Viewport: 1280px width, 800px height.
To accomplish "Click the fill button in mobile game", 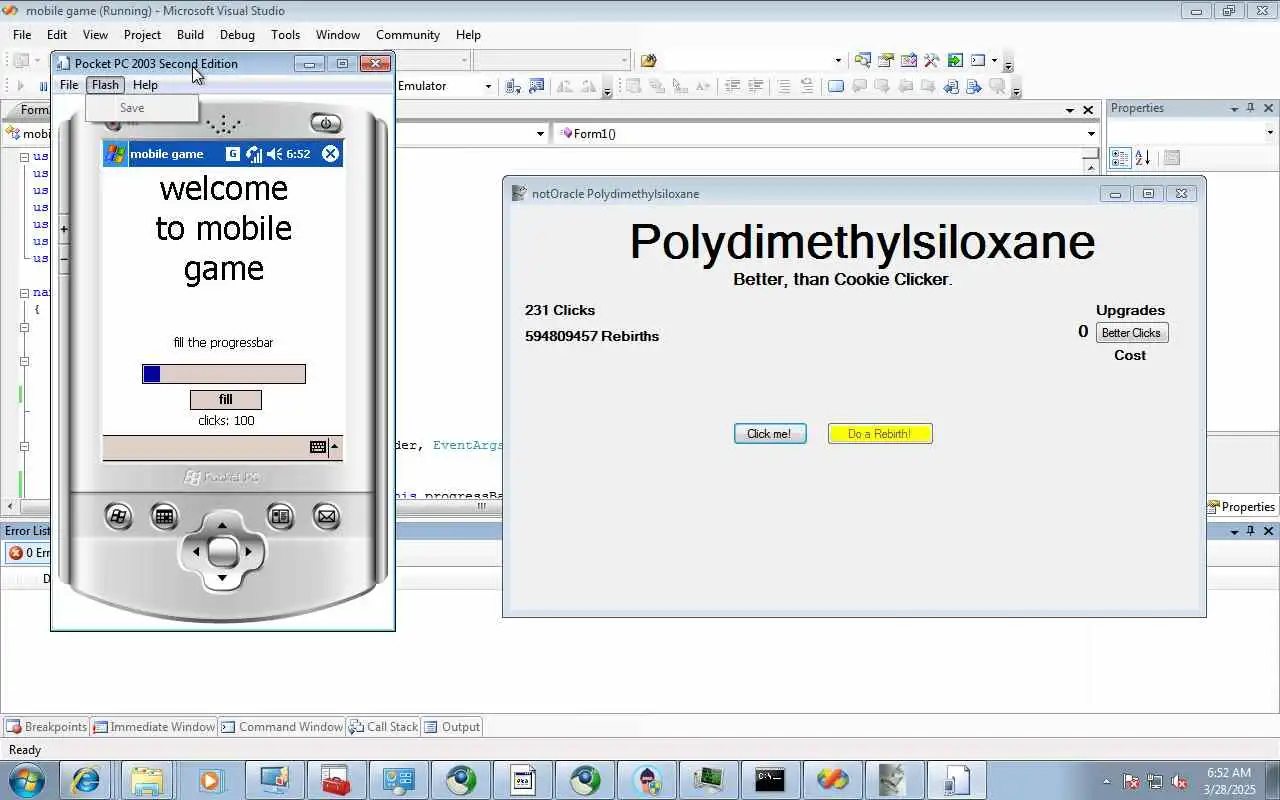I will coord(226,400).
